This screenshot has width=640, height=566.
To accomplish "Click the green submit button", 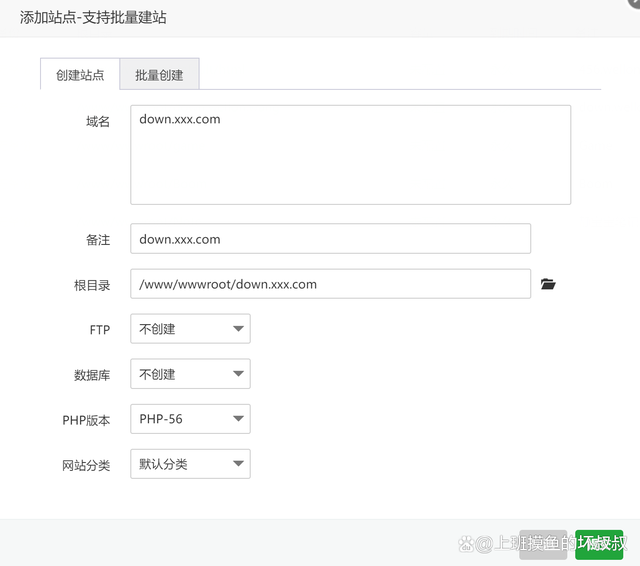I will (599, 544).
